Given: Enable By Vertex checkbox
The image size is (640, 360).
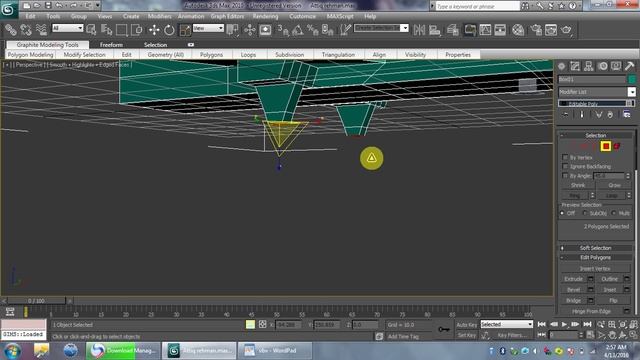Looking at the screenshot, I should [x=565, y=157].
